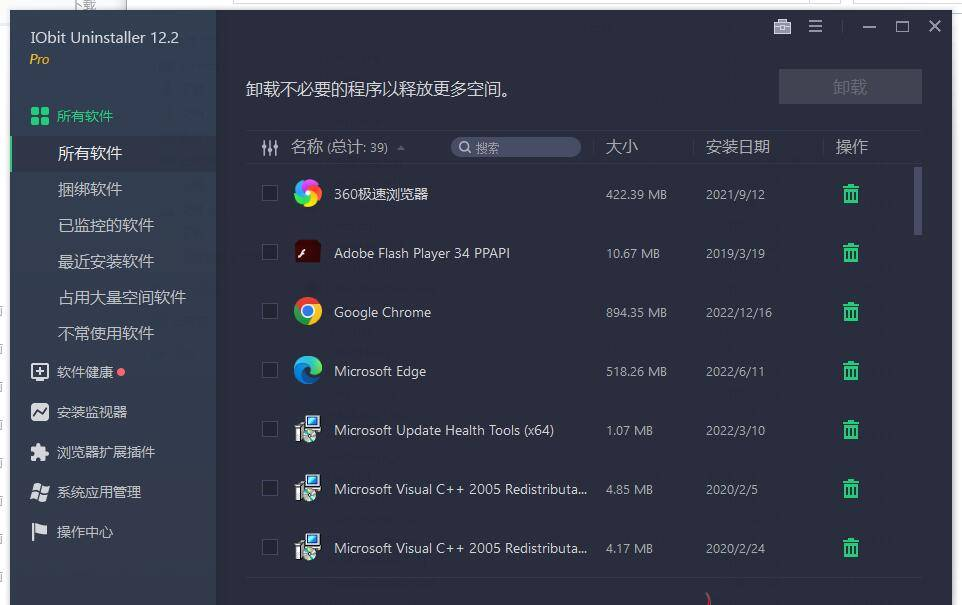Click trash icon for Google Chrome
This screenshot has width=962, height=605.
point(850,312)
